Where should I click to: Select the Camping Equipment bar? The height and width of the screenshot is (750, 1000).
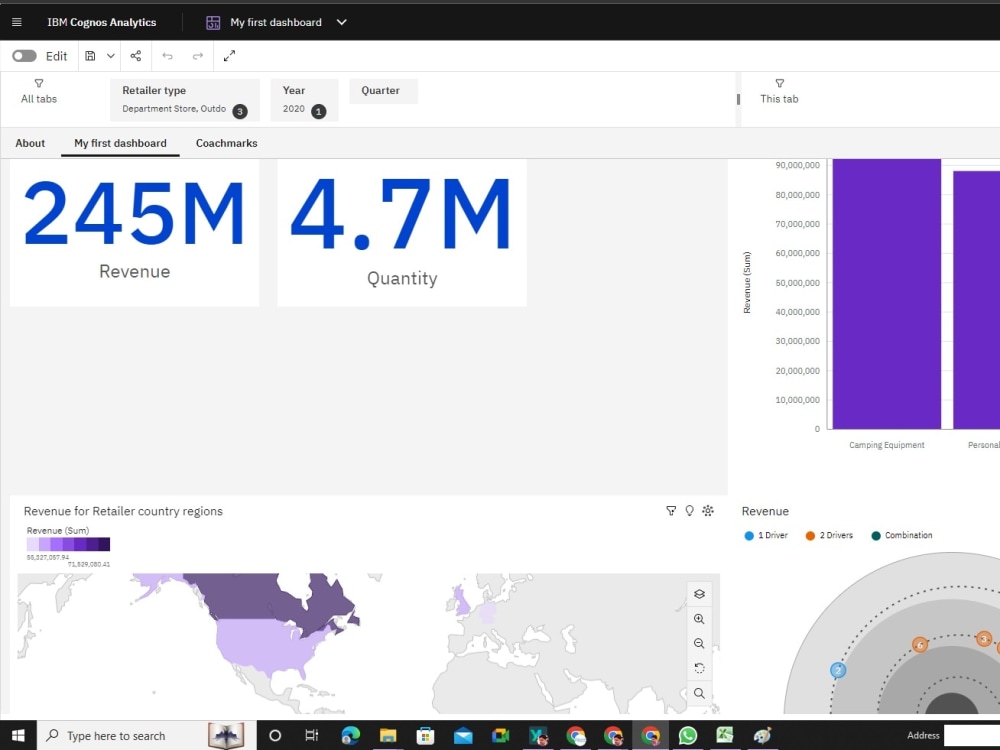(886, 294)
